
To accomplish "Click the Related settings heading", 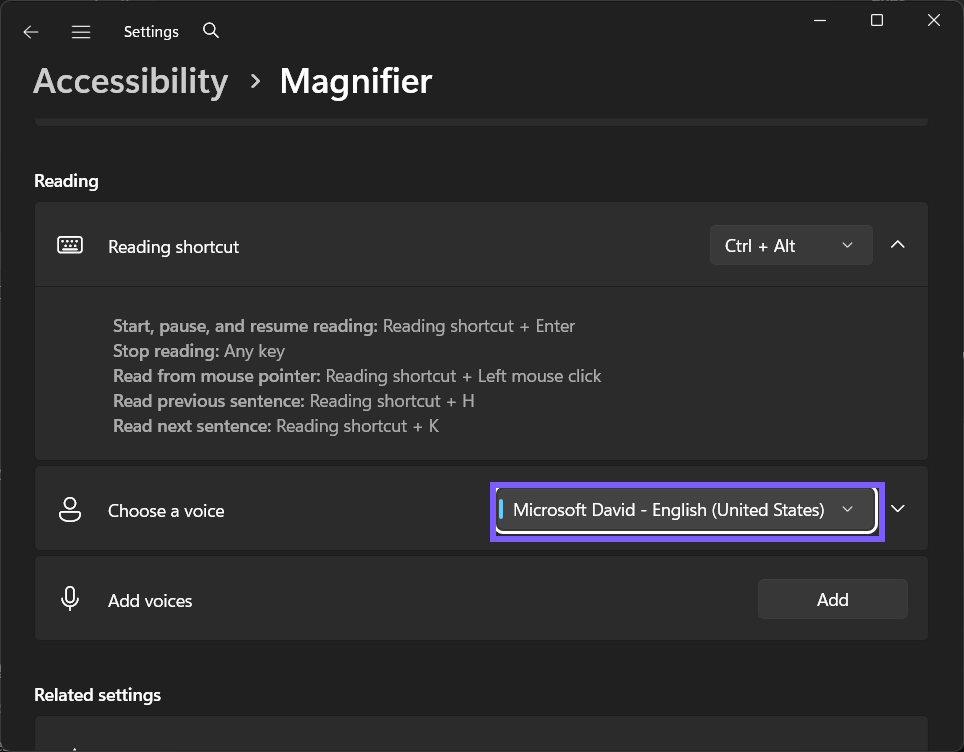I will [98, 695].
